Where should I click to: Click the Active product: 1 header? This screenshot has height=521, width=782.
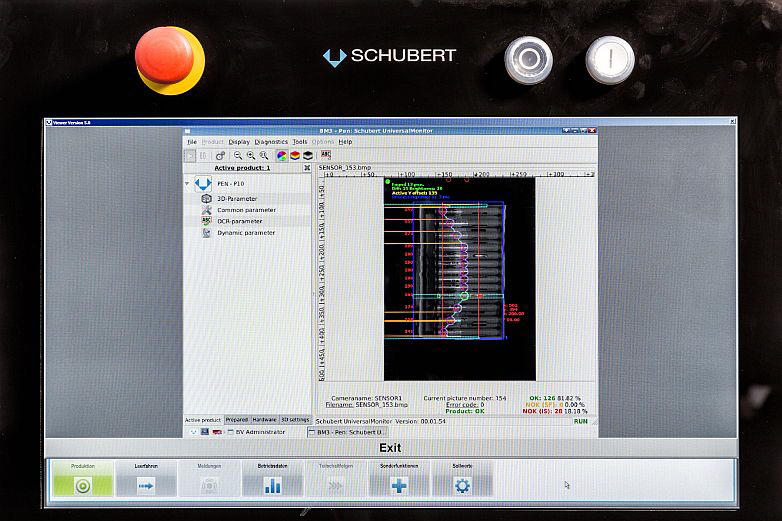pyautogui.click(x=242, y=168)
